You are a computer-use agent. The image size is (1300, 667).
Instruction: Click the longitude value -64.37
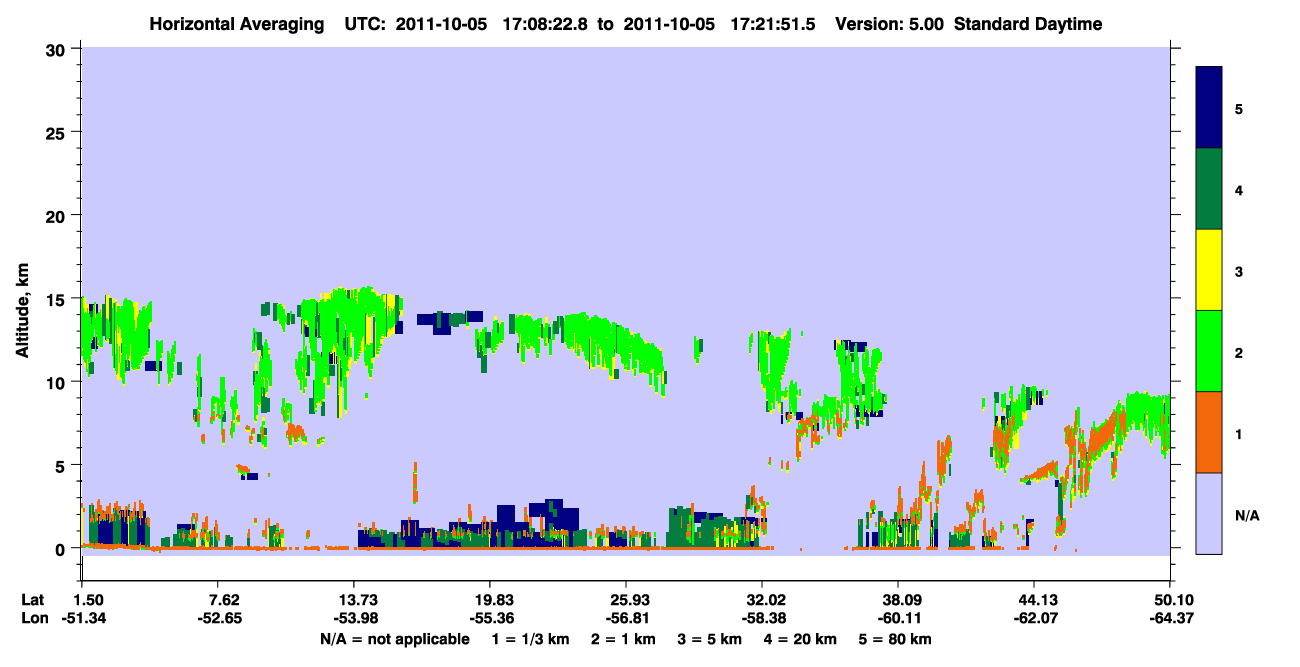pyautogui.click(x=1170, y=618)
